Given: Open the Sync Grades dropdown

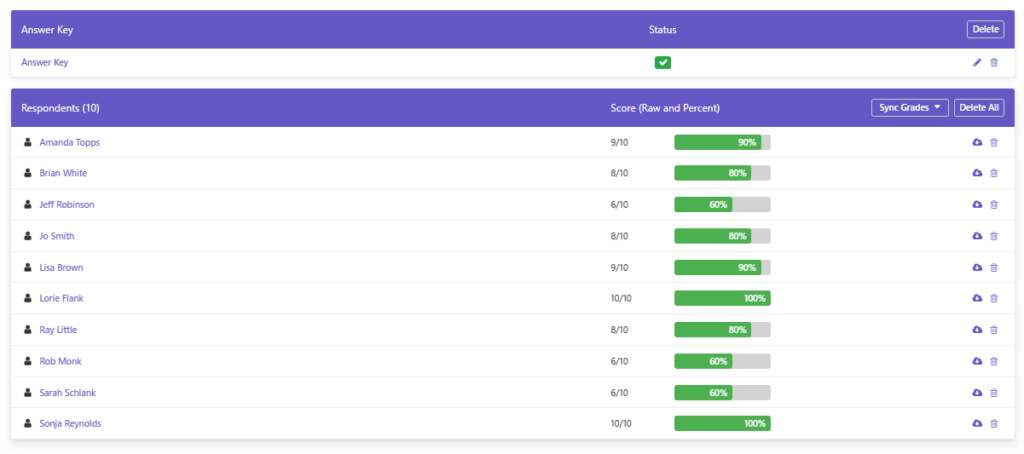Looking at the screenshot, I should point(910,108).
